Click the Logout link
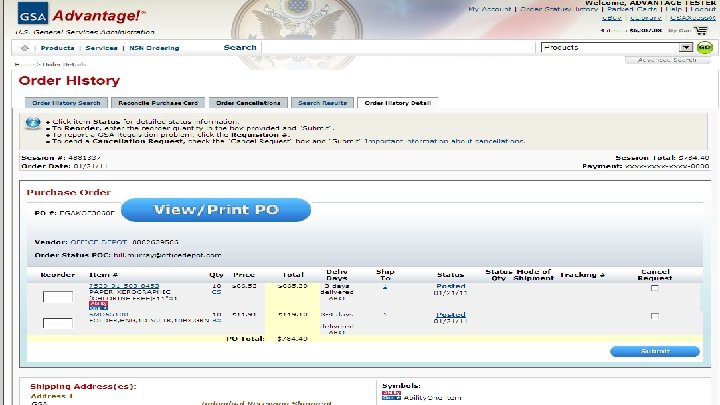This screenshot has width=720, height=405. pos(703,9)
